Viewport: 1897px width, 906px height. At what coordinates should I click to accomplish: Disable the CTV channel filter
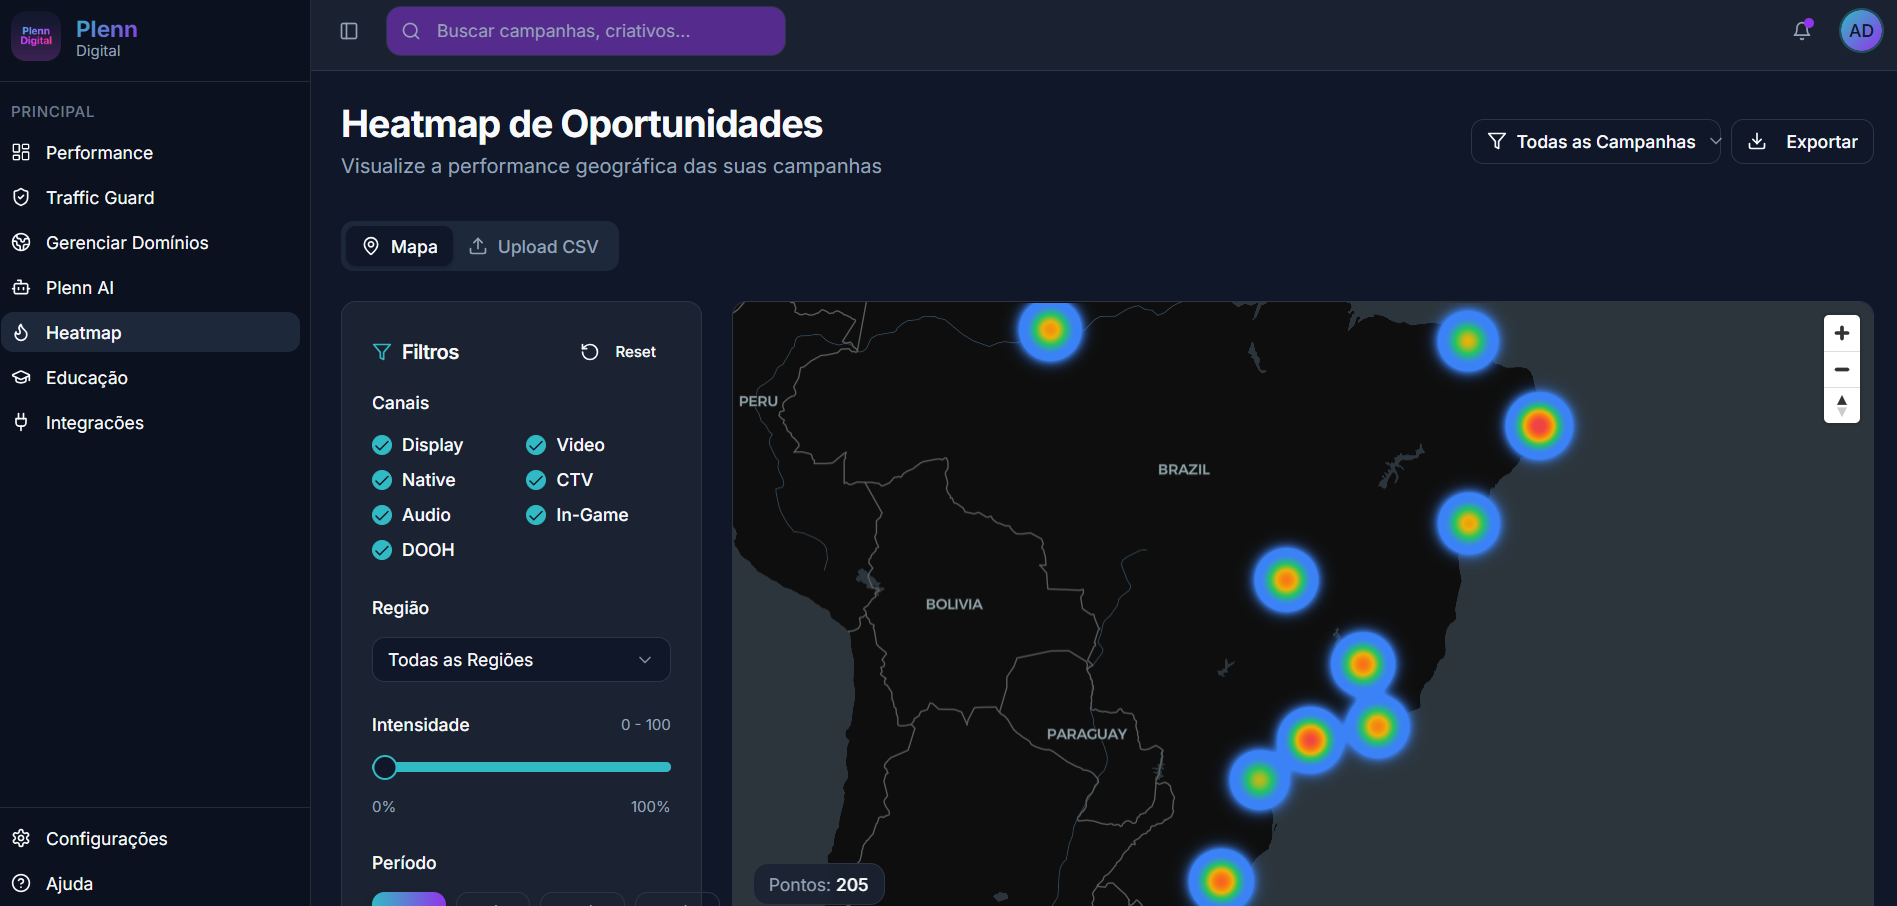pos(535,480)
